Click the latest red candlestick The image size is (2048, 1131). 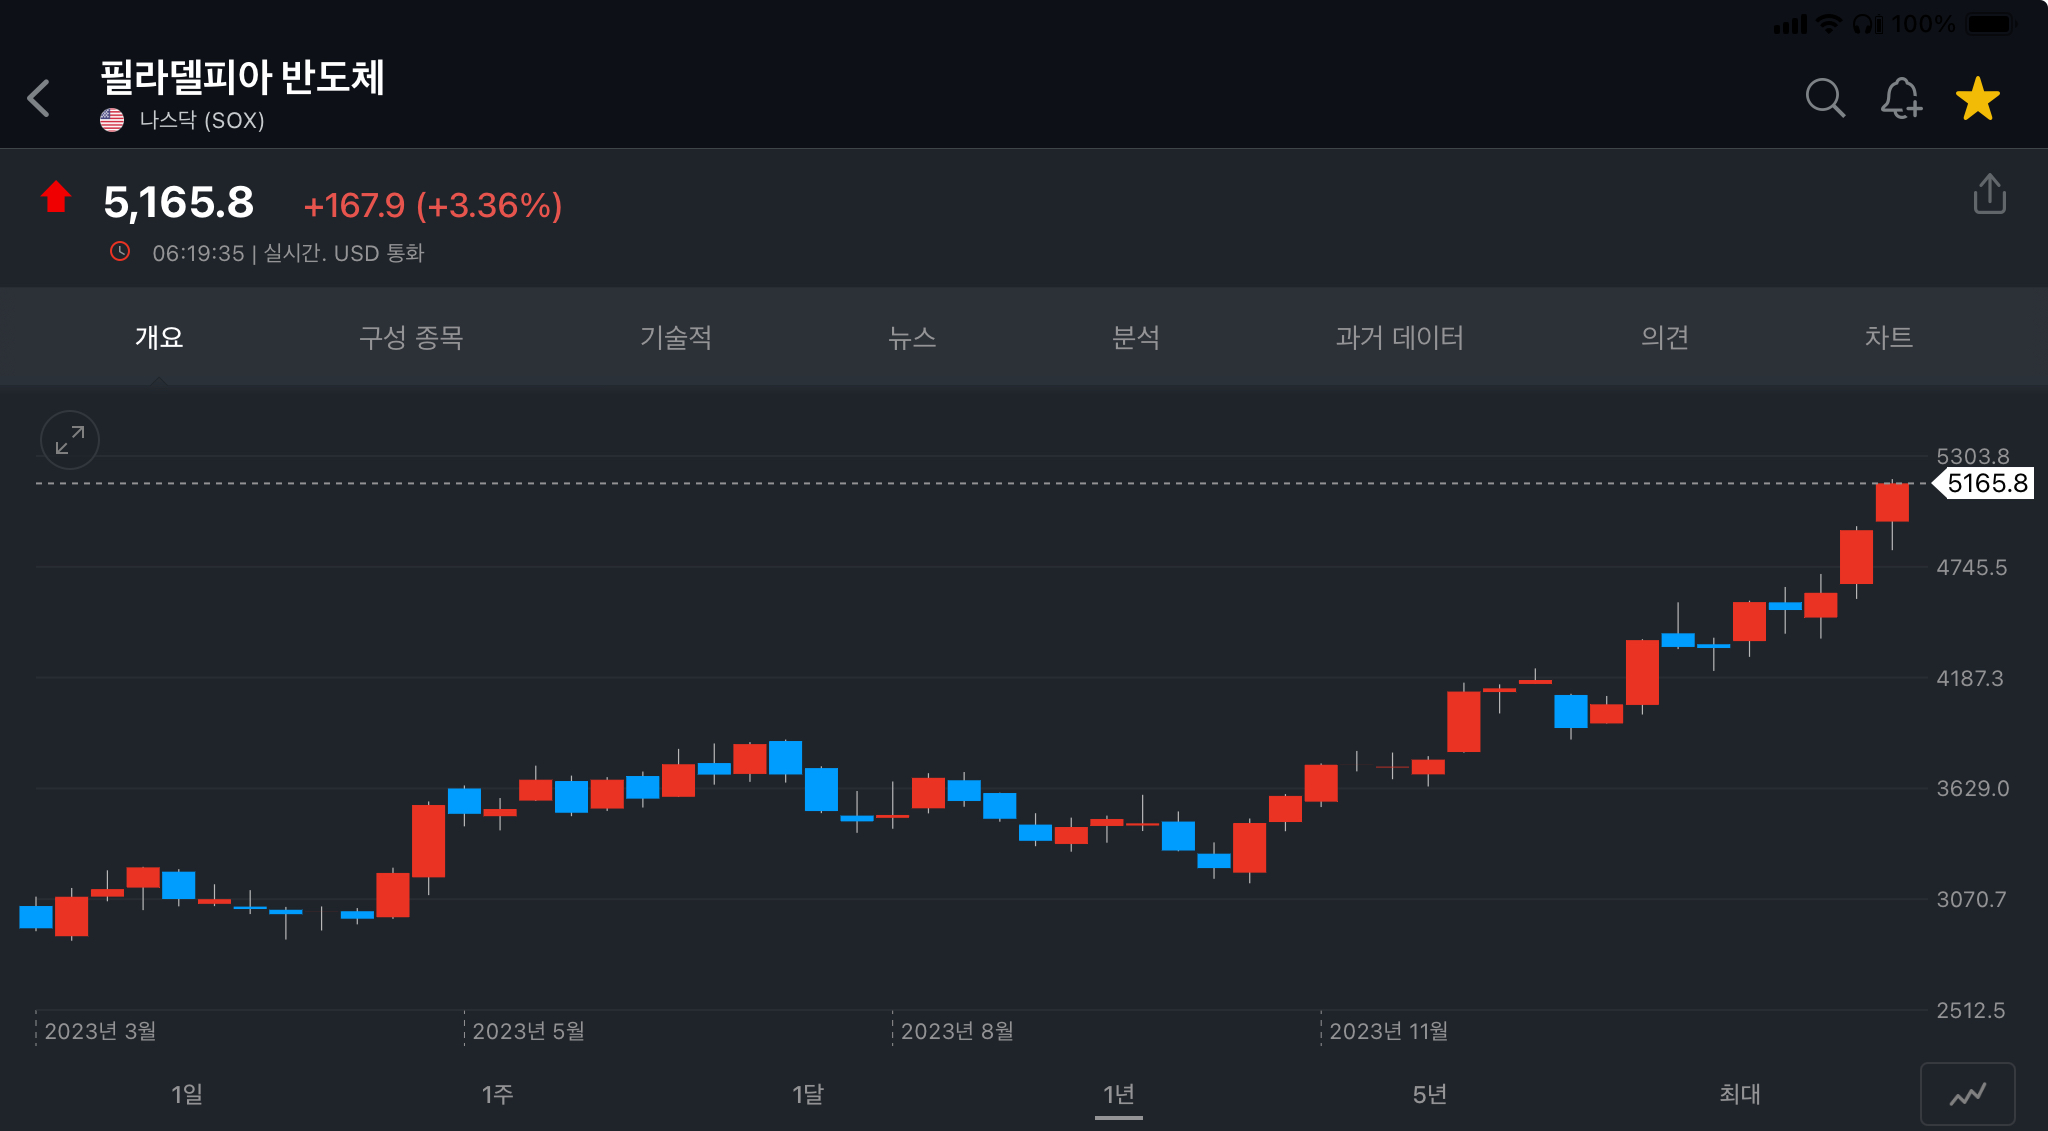pos(1892,502)
